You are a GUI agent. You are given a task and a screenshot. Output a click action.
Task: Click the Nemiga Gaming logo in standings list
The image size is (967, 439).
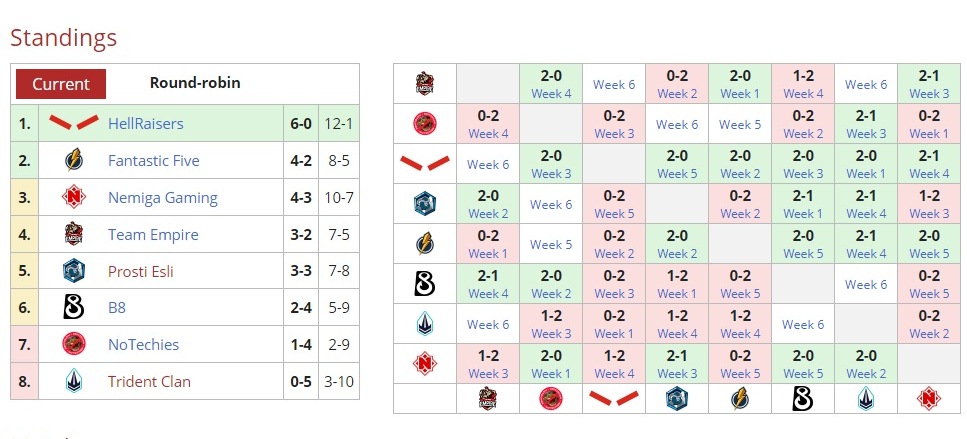tap(73, 197)
